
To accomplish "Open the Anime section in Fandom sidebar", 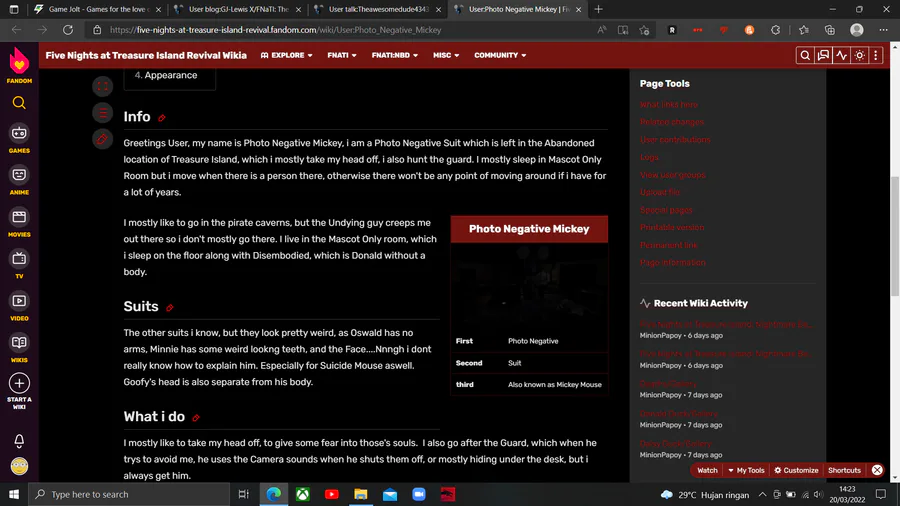I will [19, 181].
